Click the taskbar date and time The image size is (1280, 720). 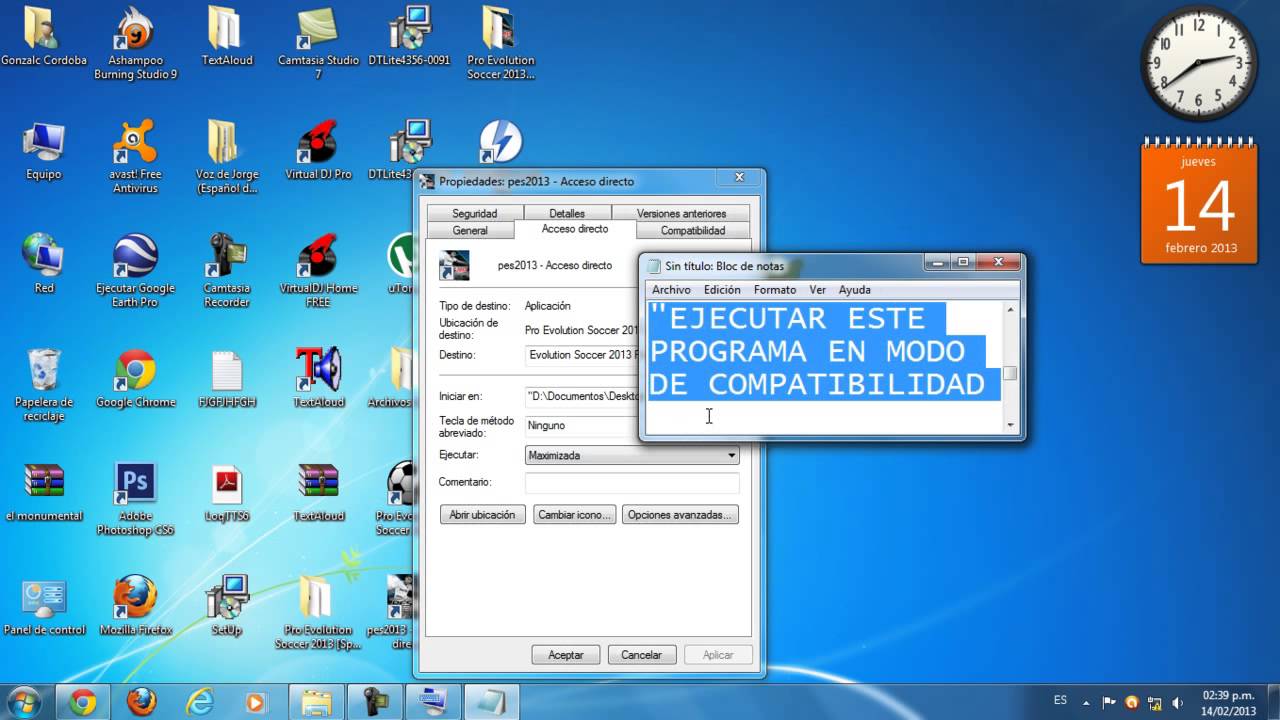click(1229, 702)
